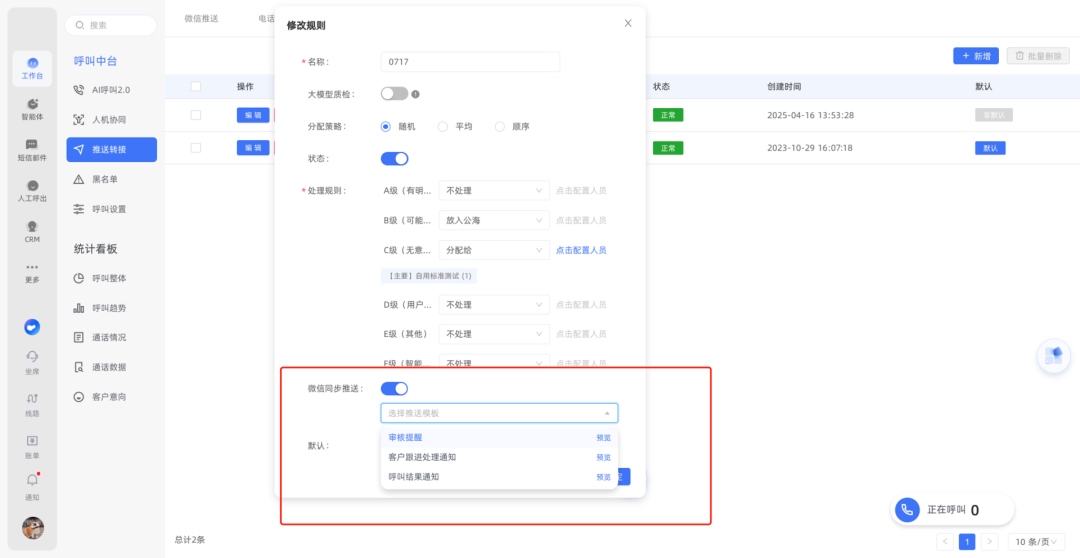
Task: Open the 10 条/页 page size dropdown
Action: click(1034, 541)
